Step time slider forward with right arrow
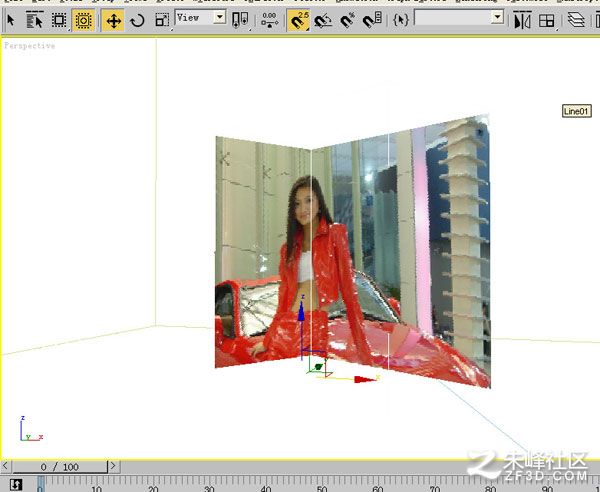 [x=114, y=466]
